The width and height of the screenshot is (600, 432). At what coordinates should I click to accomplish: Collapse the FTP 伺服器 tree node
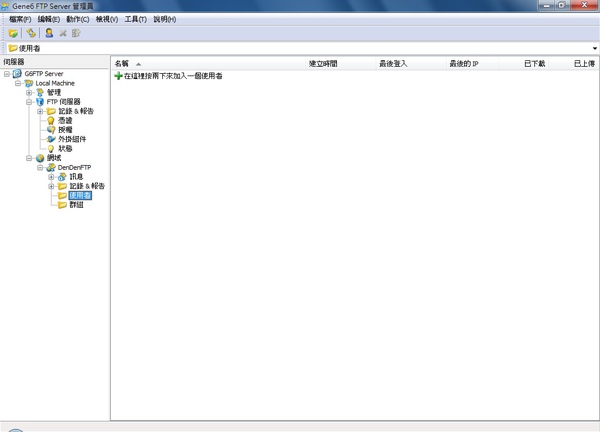click(29, 102)
